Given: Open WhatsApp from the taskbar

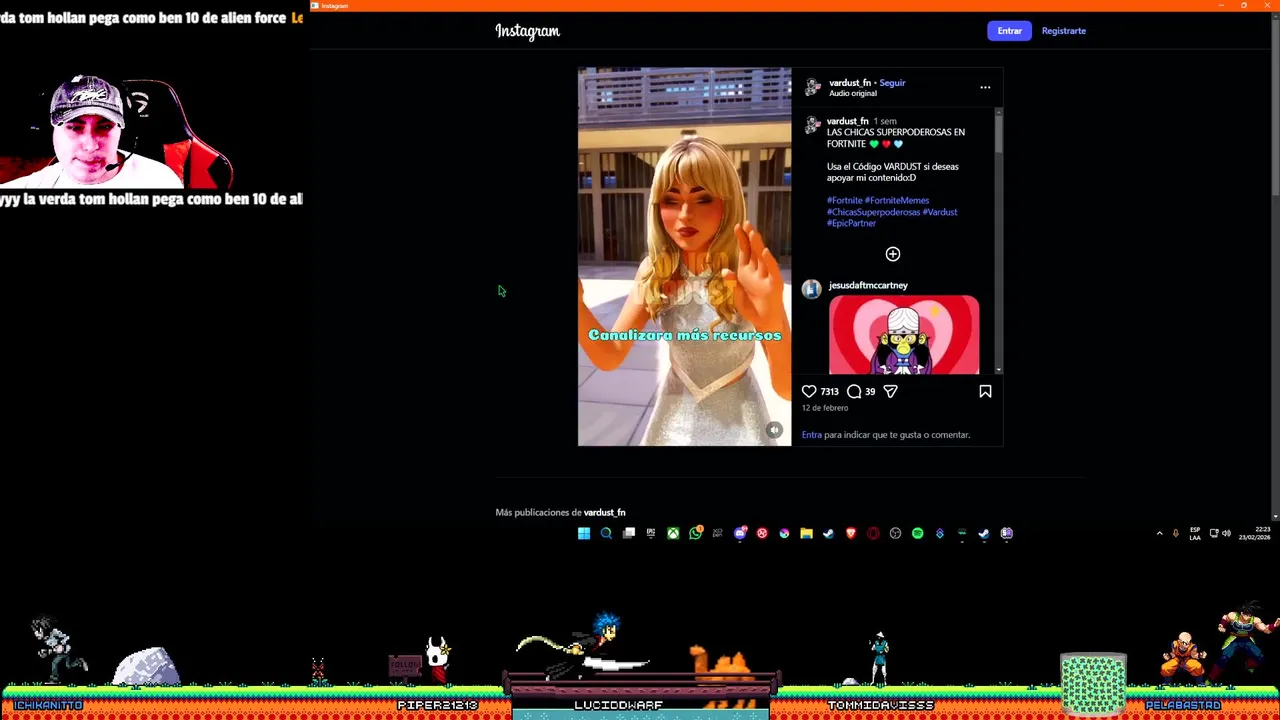Looking at the screenshot, I should tap(696, 533).
